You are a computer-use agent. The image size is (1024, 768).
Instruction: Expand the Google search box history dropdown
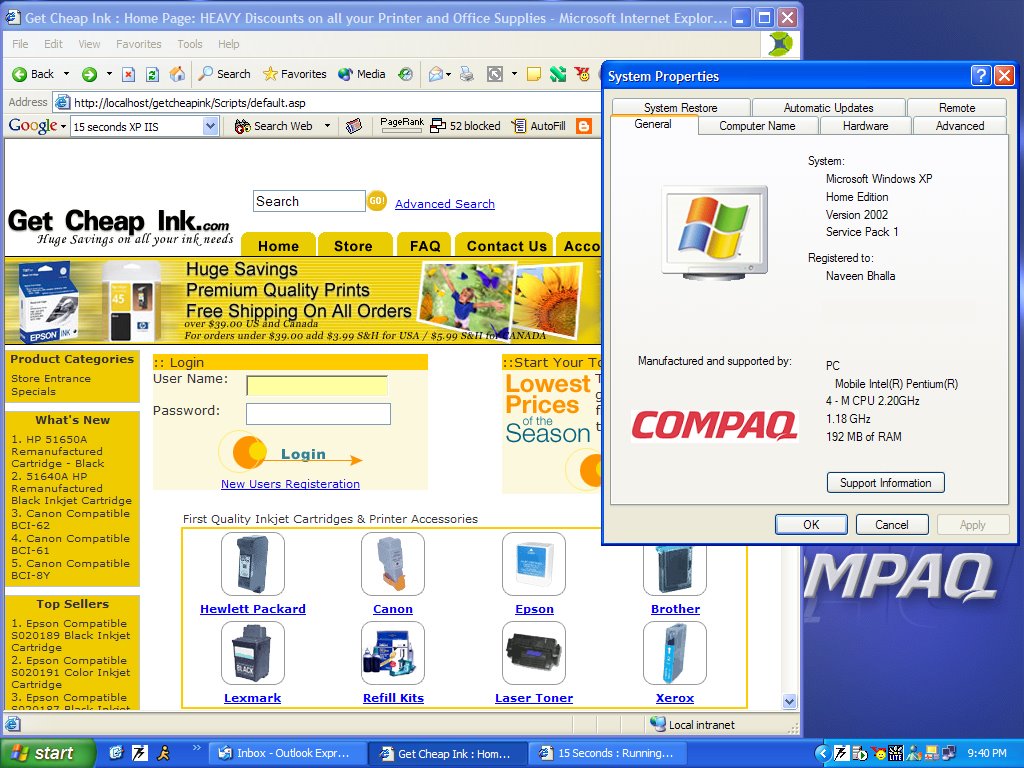point(210,126)
